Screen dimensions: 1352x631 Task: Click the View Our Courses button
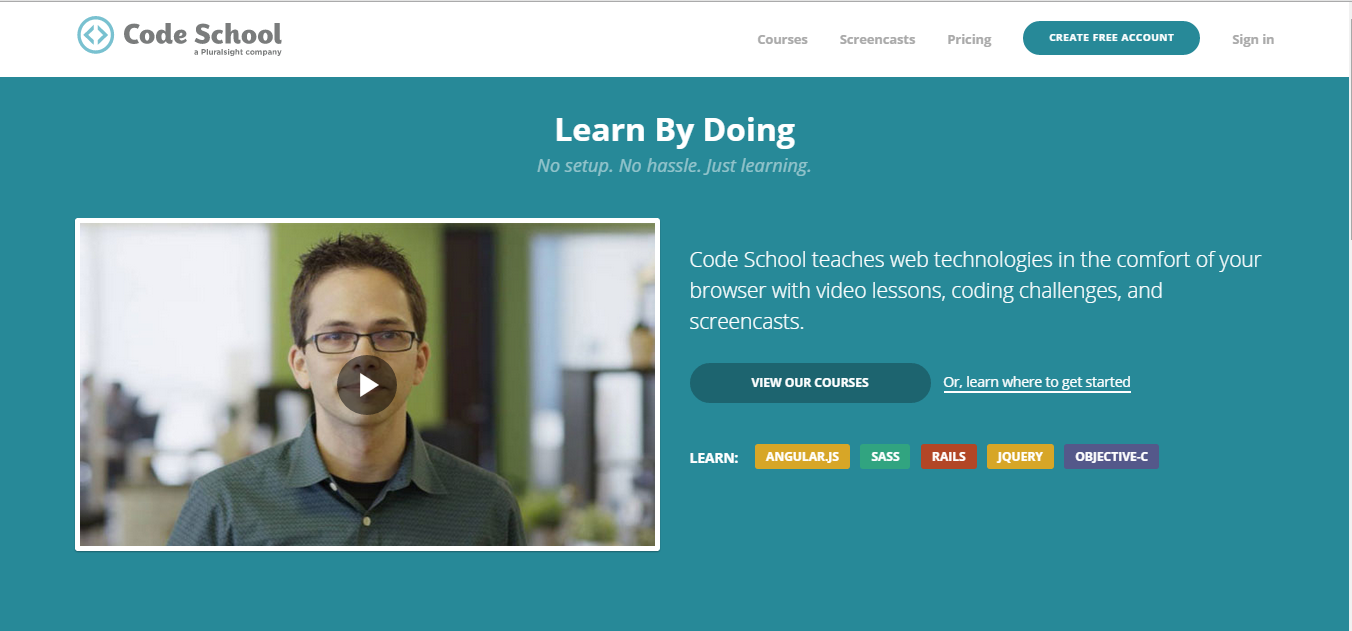[x=810, y=383]
